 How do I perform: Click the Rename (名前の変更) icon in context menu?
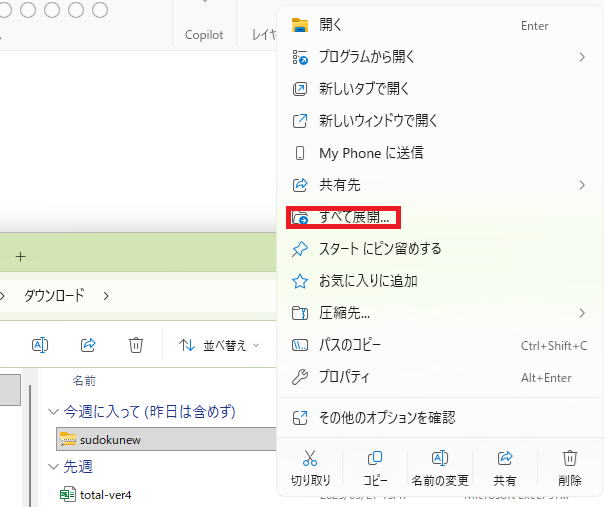click(439, 458)
